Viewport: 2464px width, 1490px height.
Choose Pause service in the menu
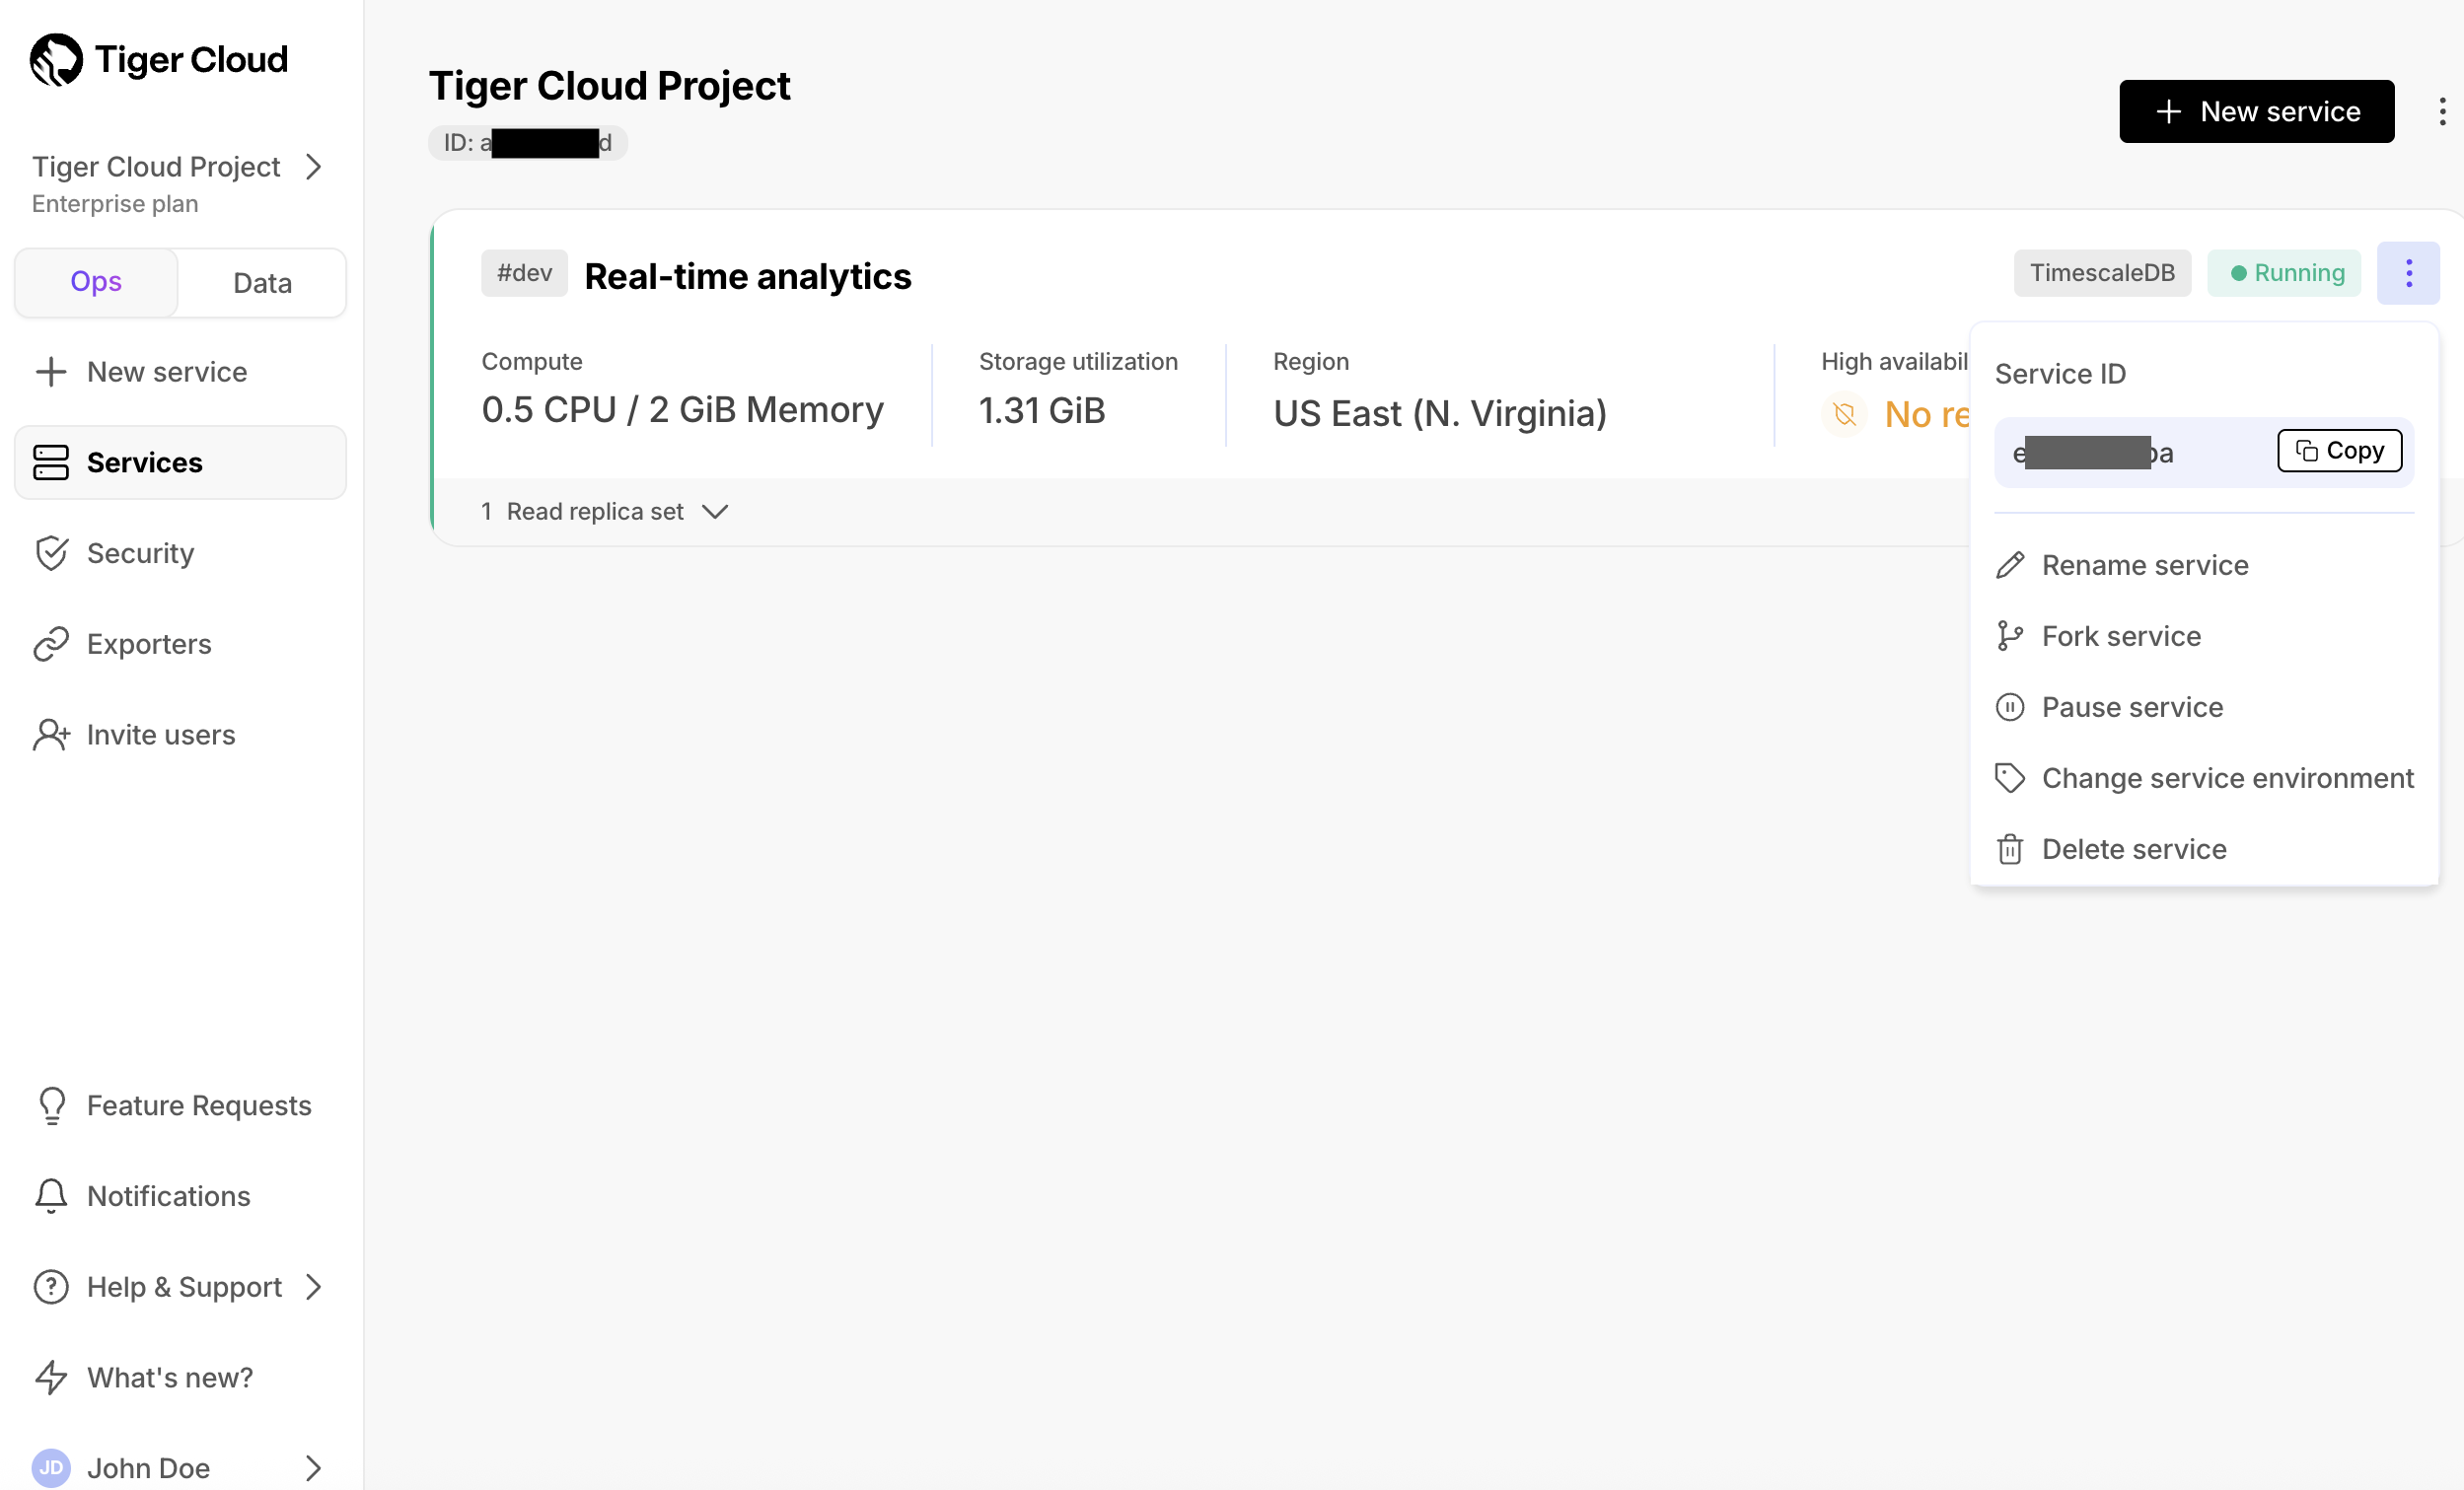click(2132, 707)
